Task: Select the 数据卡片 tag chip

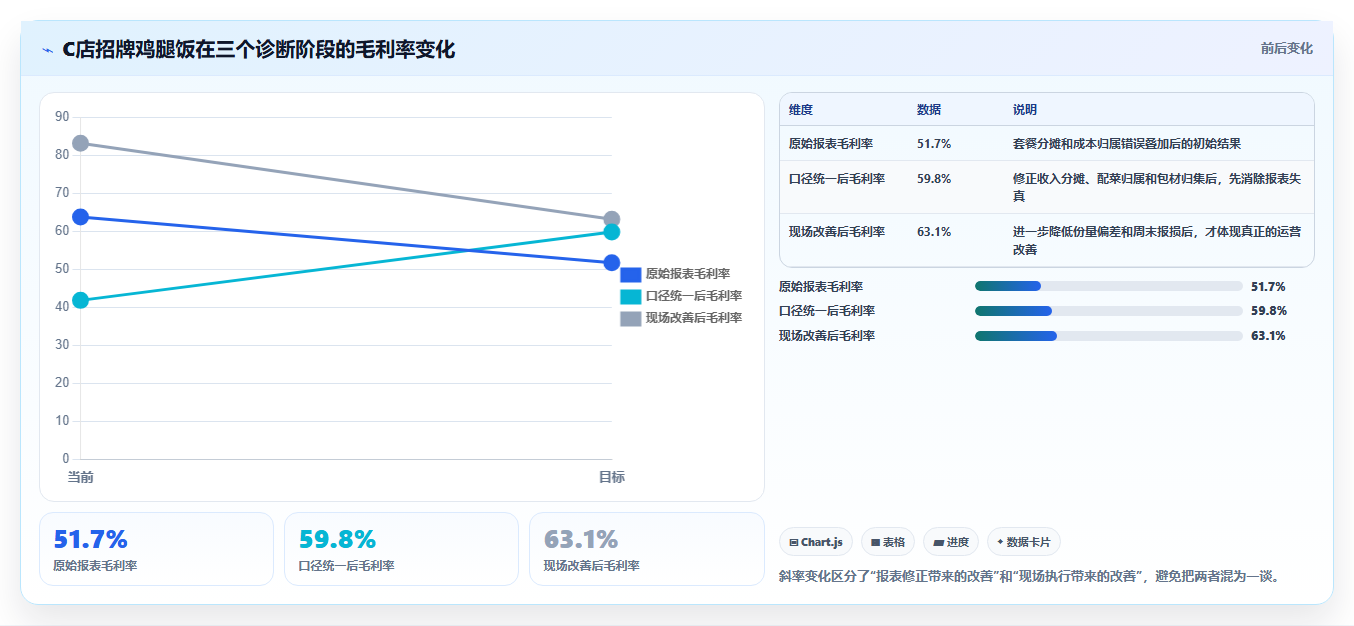Action: 1024,542
